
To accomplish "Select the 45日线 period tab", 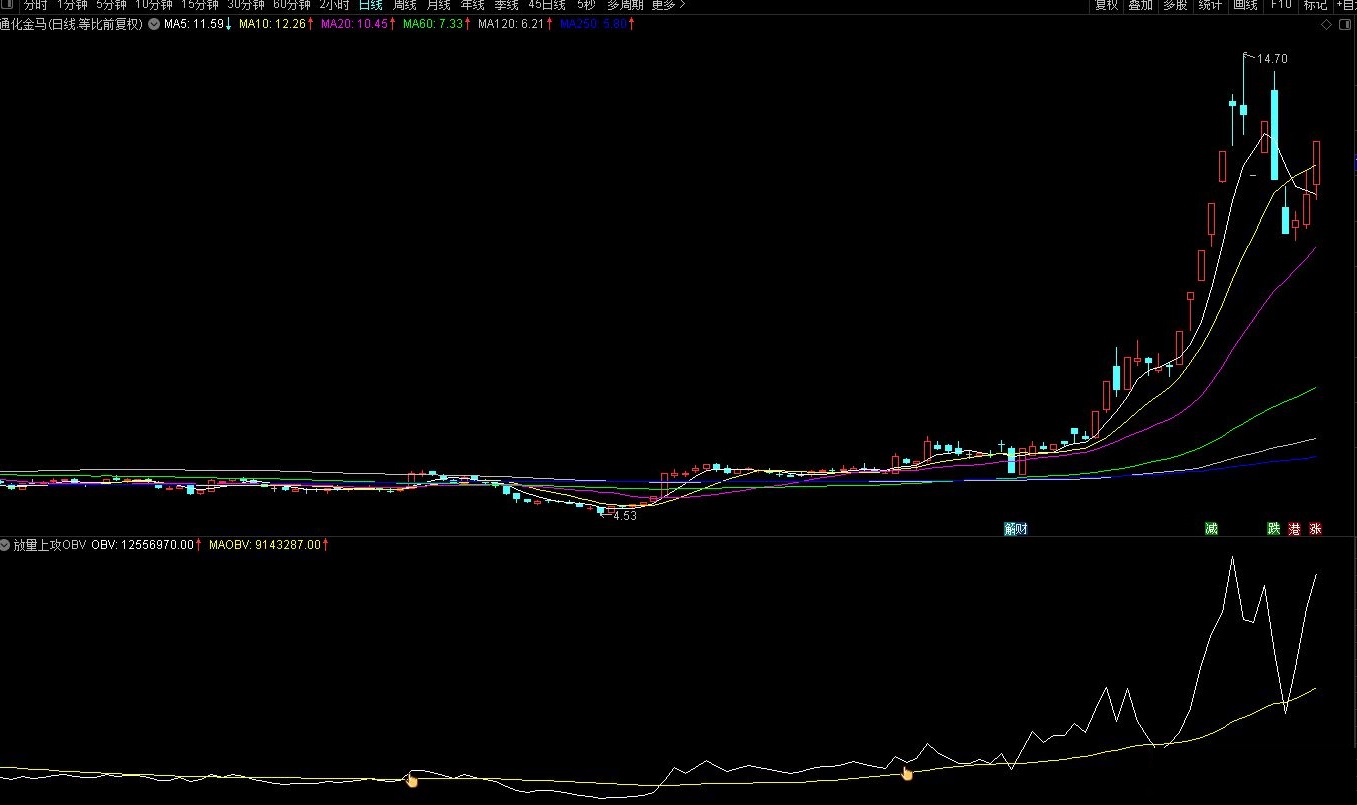I will (548, 5).
